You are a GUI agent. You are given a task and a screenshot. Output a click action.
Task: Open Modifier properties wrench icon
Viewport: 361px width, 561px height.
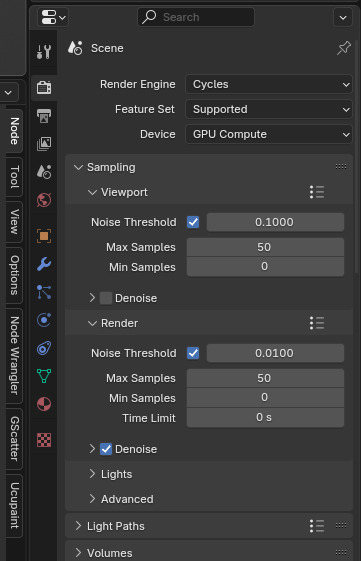pos(44,264)
